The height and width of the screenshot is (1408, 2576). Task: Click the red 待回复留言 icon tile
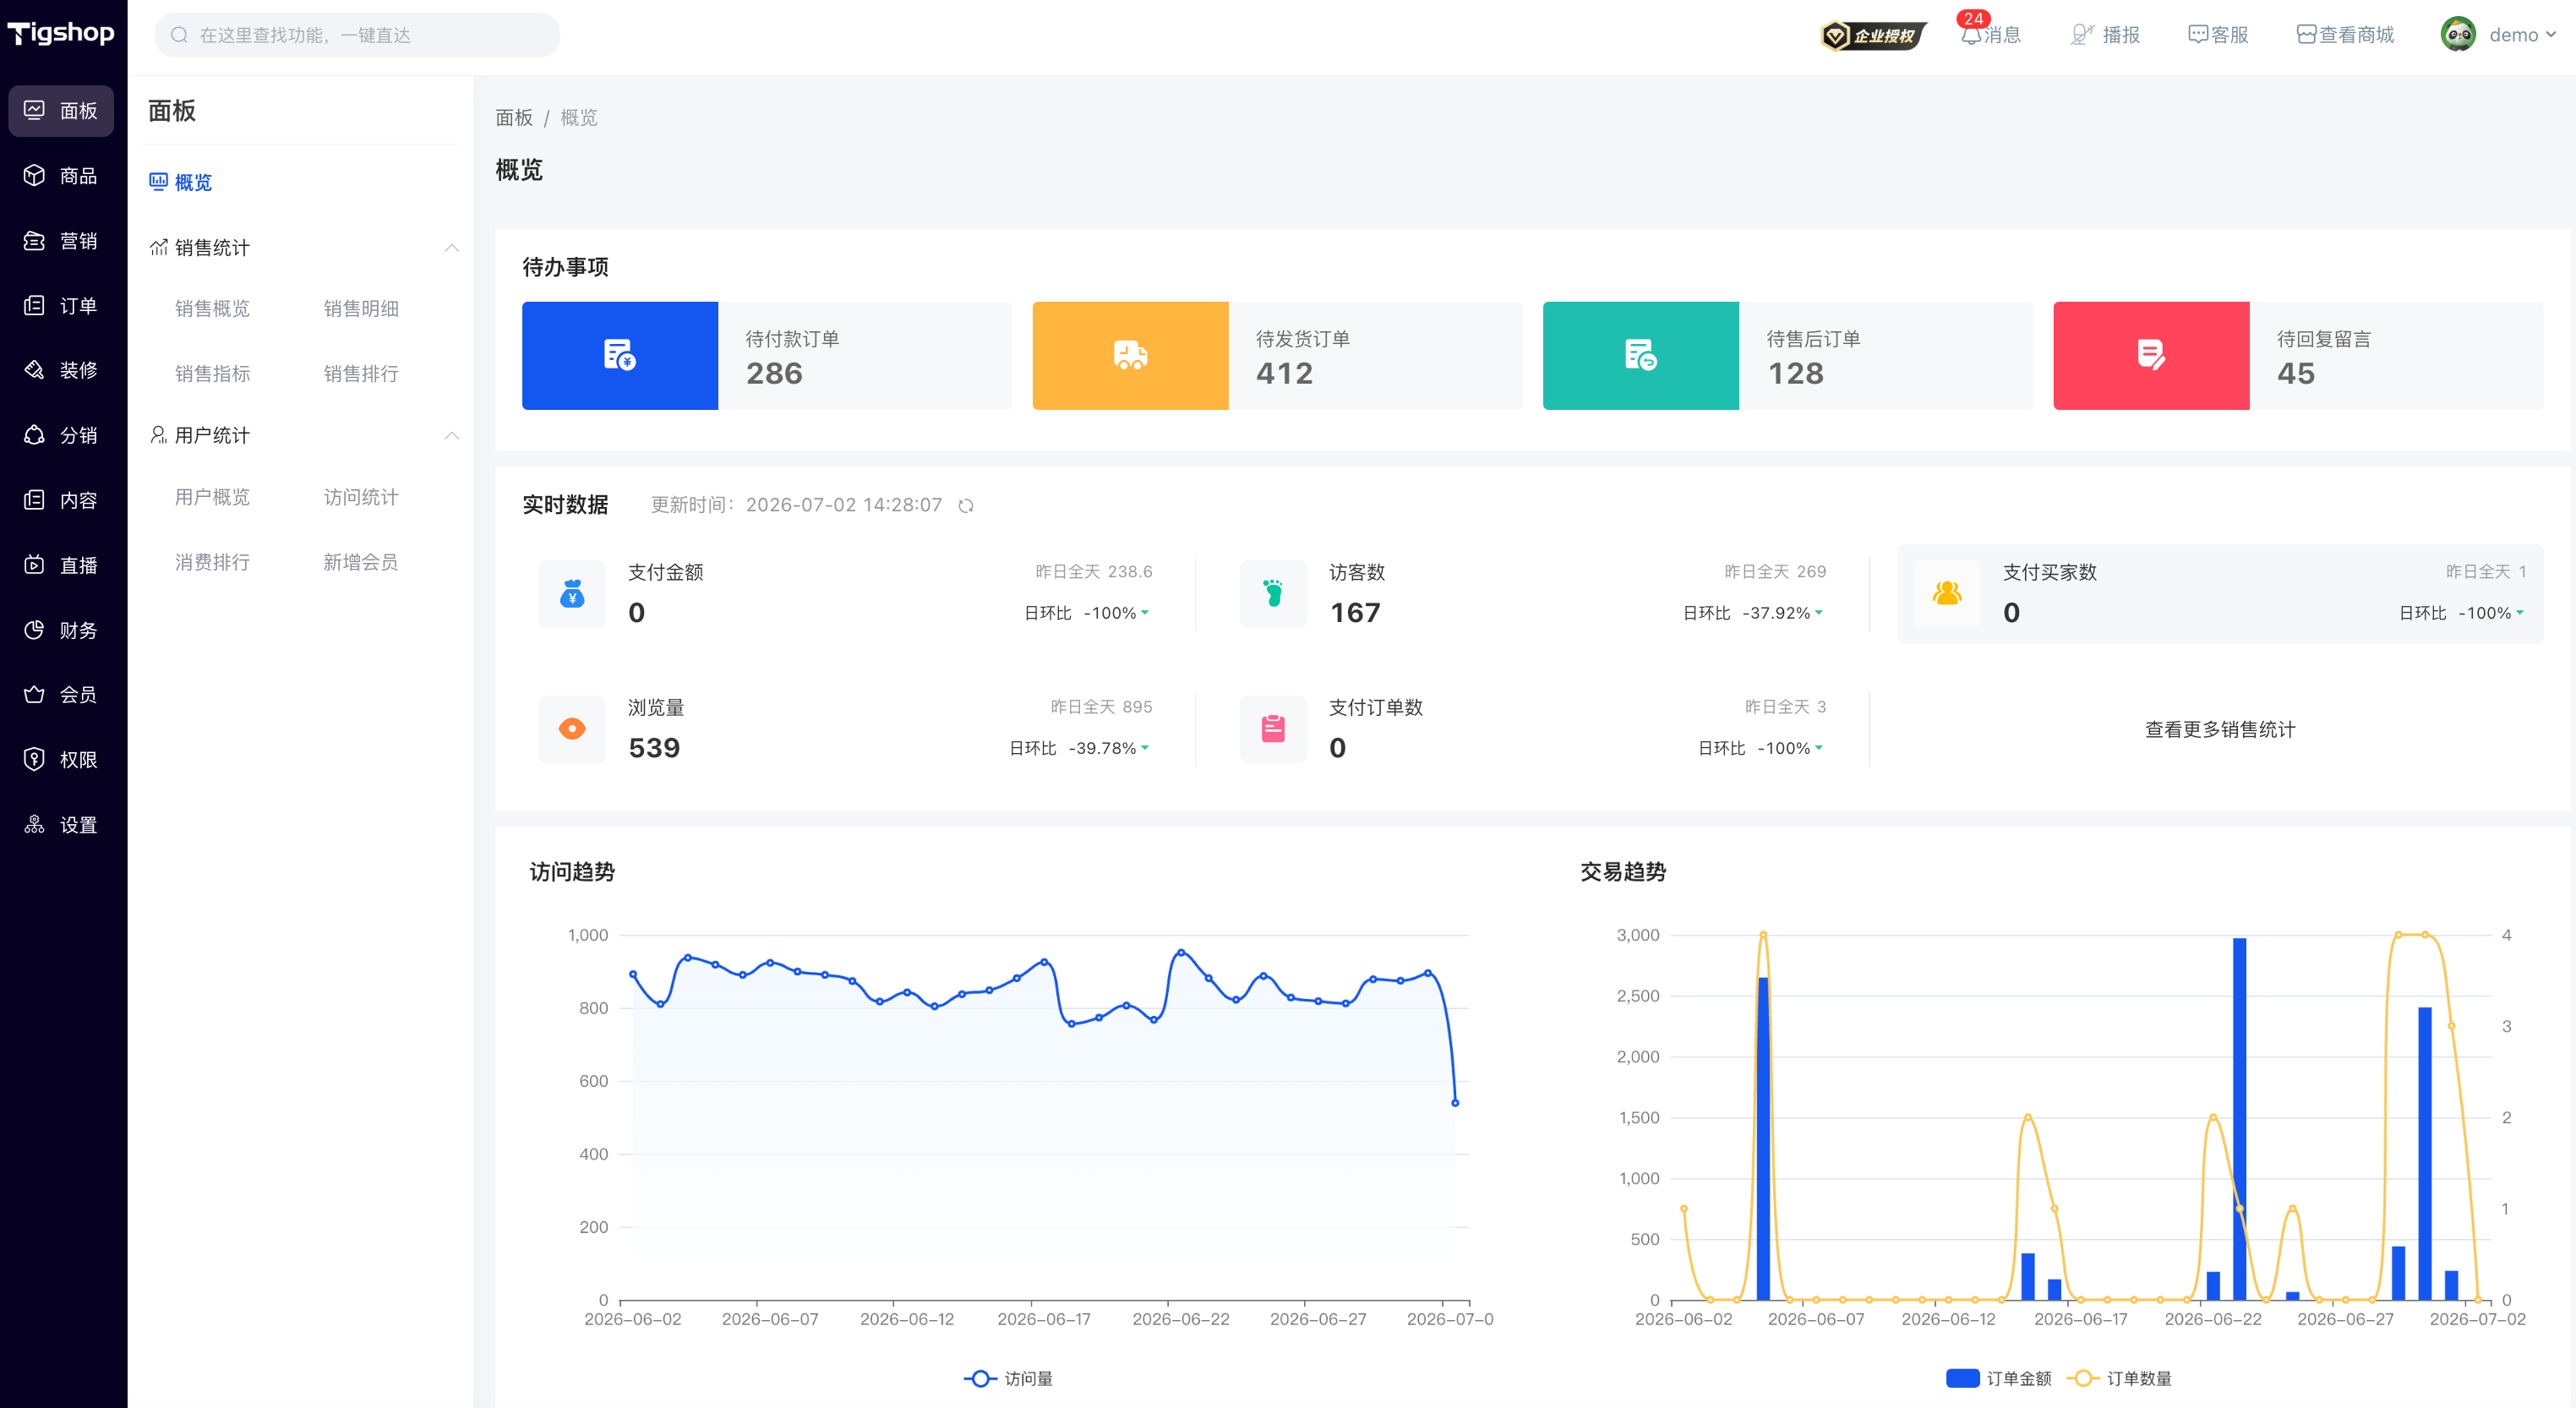(2151, 355)
